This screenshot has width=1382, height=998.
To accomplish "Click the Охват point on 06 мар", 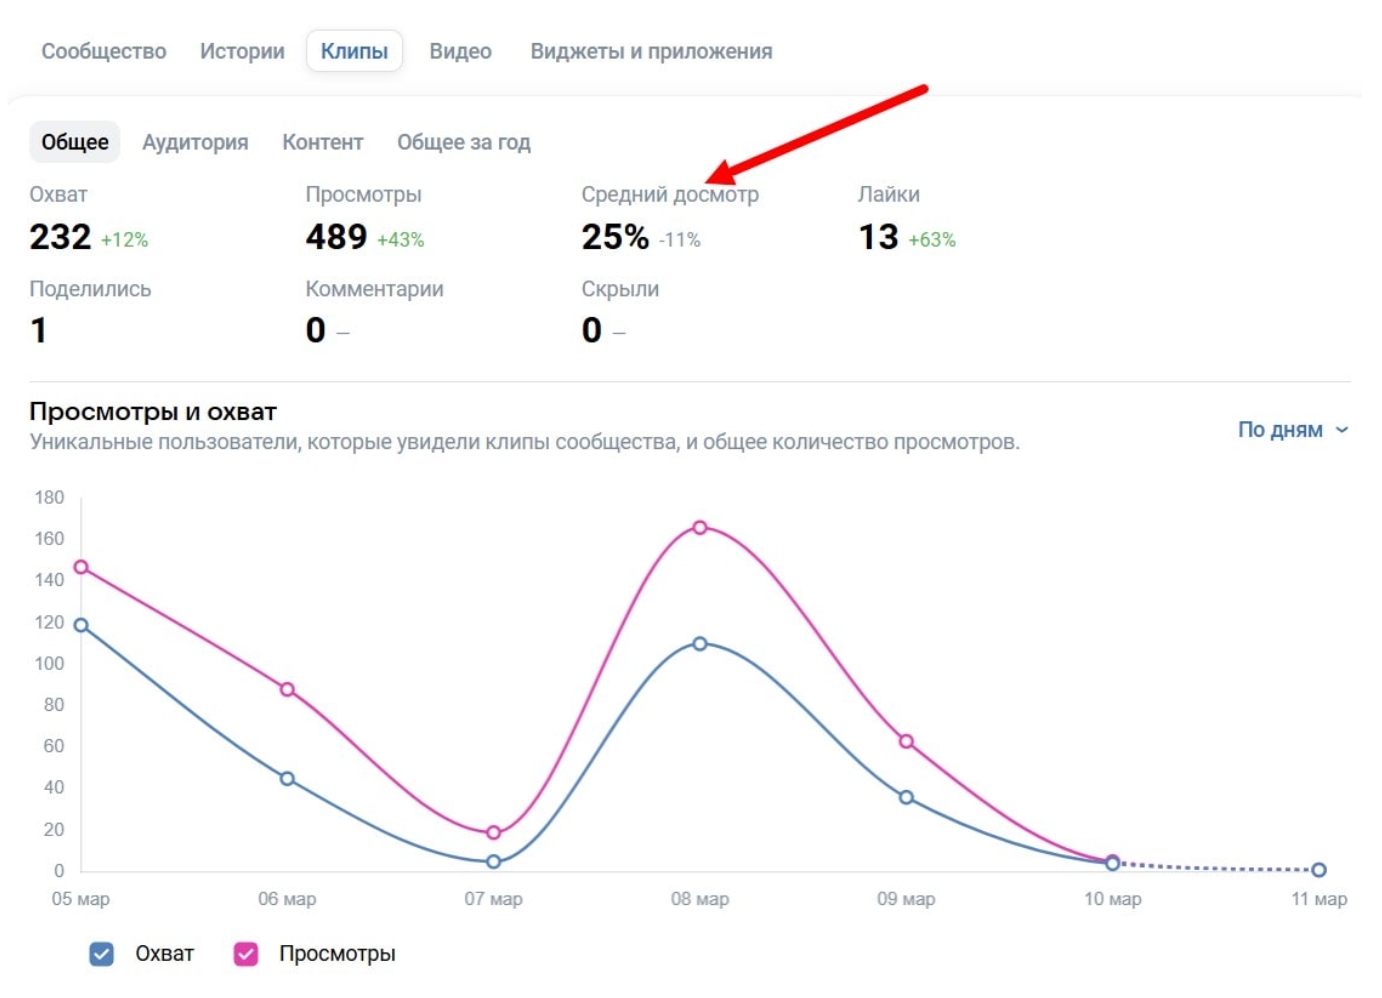I will point(287,779).
